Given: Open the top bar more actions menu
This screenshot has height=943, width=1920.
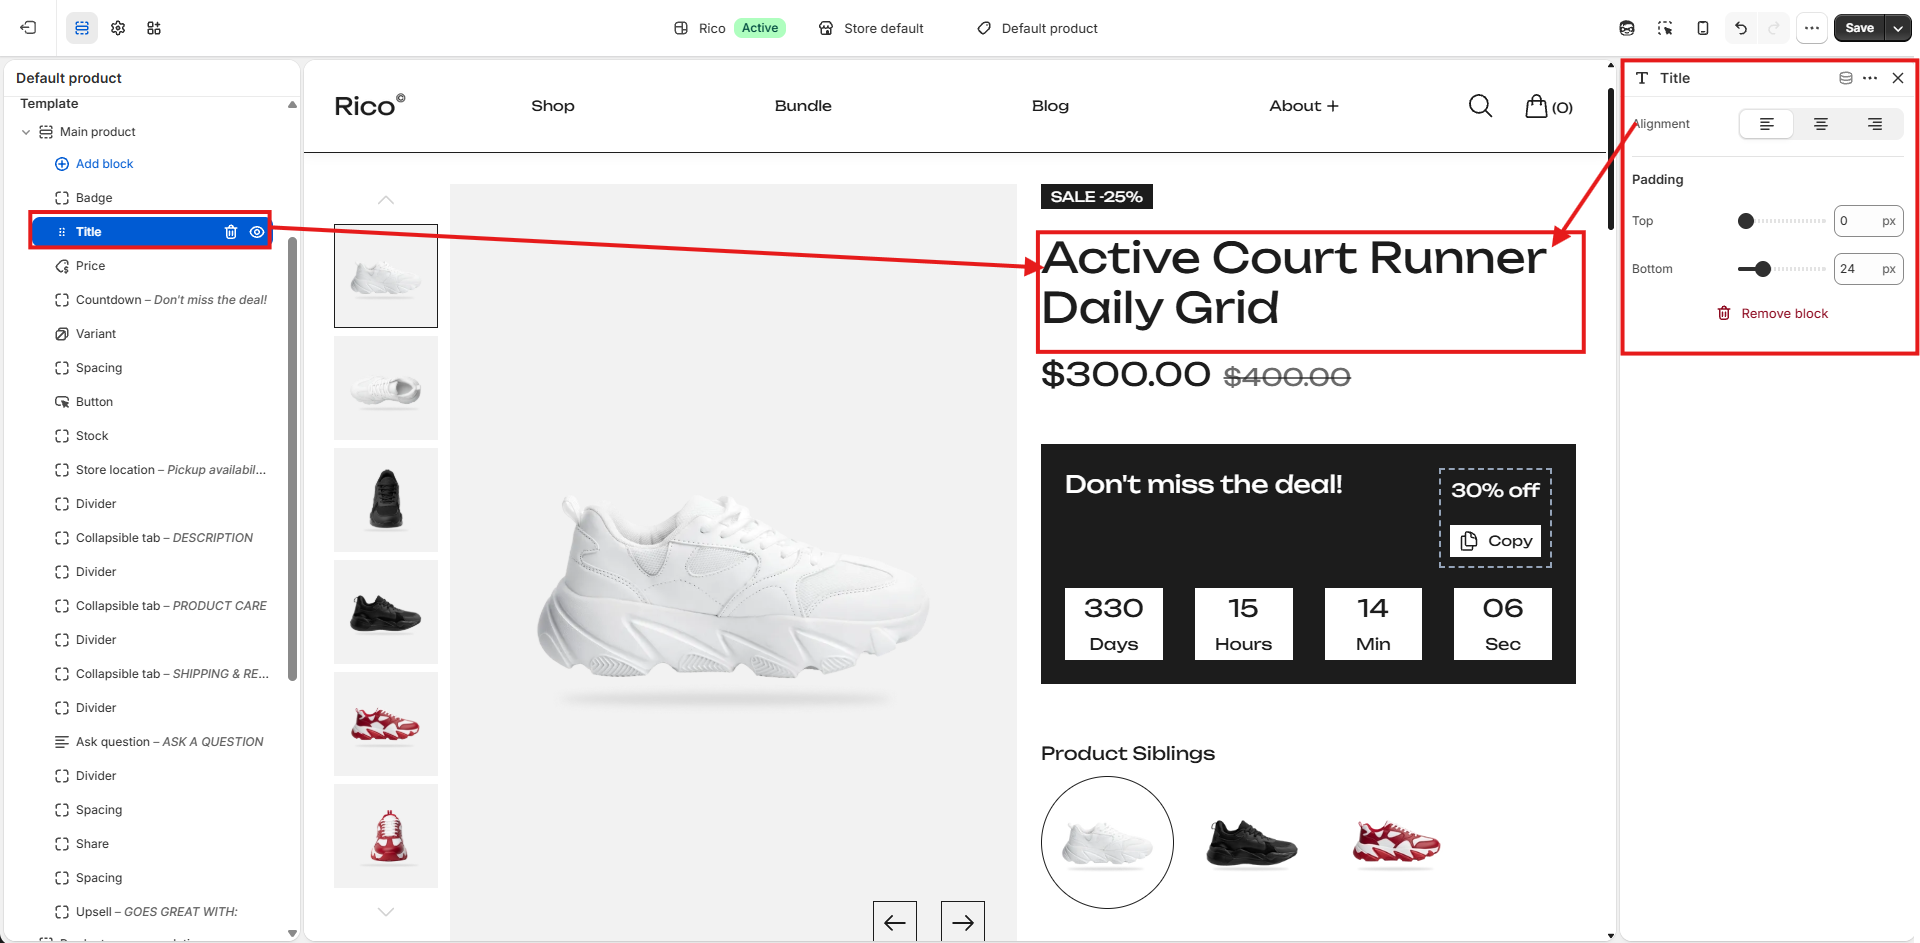Looking at the screenshot, I should click(1812, 28).
